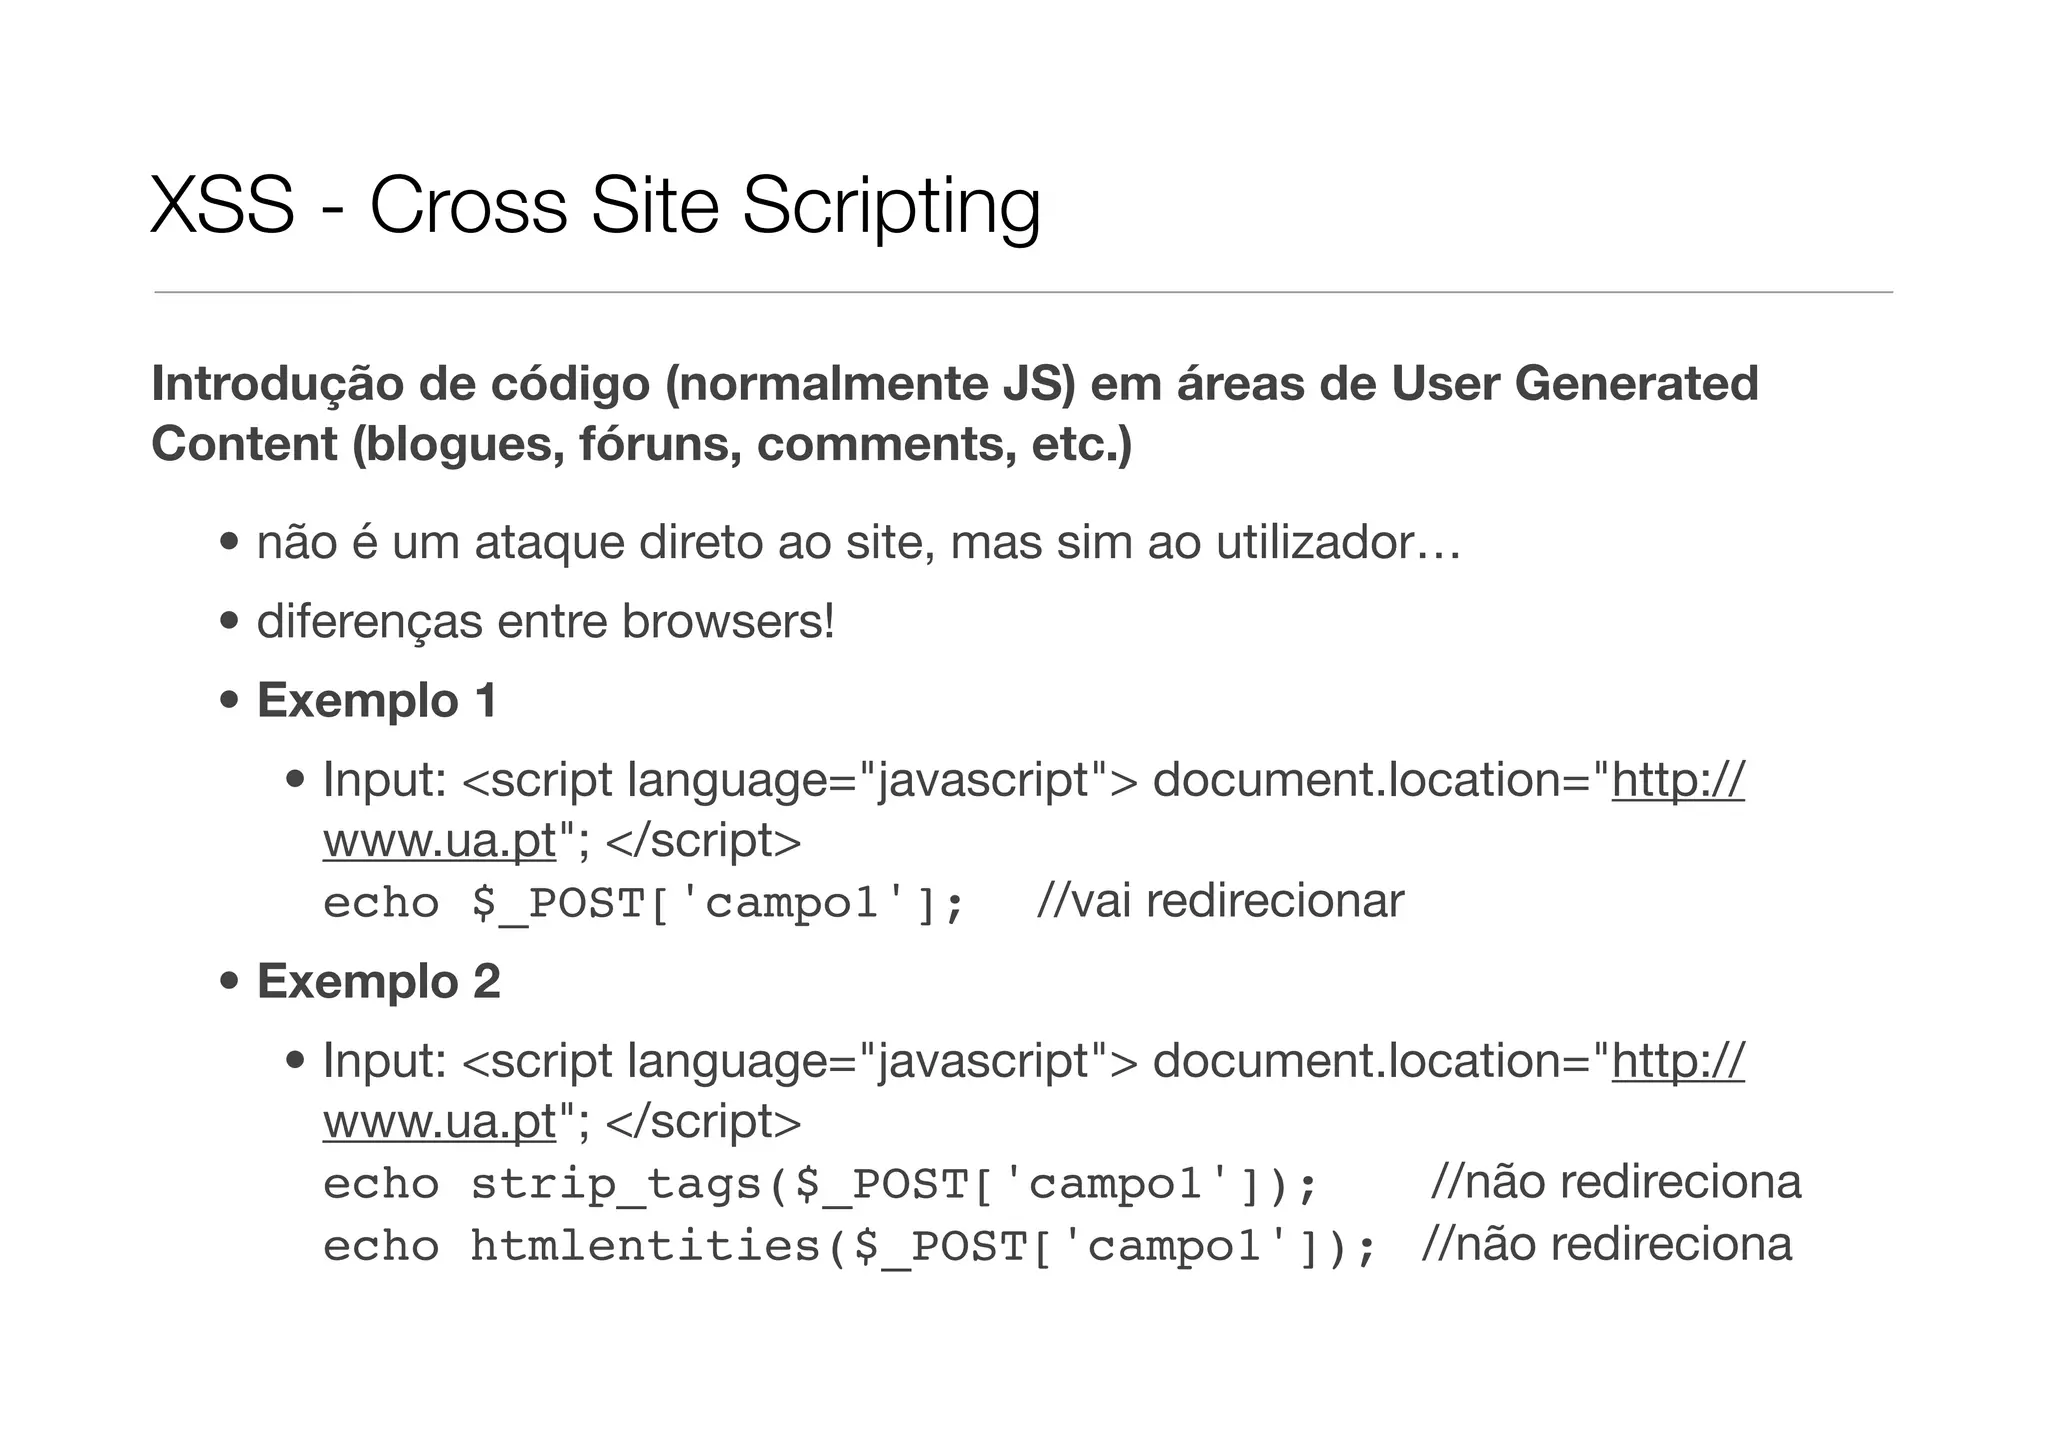Click the code line echo $_POST['campo1'];
This screenshot has height=1447, width=2048.
click(645, 903)
